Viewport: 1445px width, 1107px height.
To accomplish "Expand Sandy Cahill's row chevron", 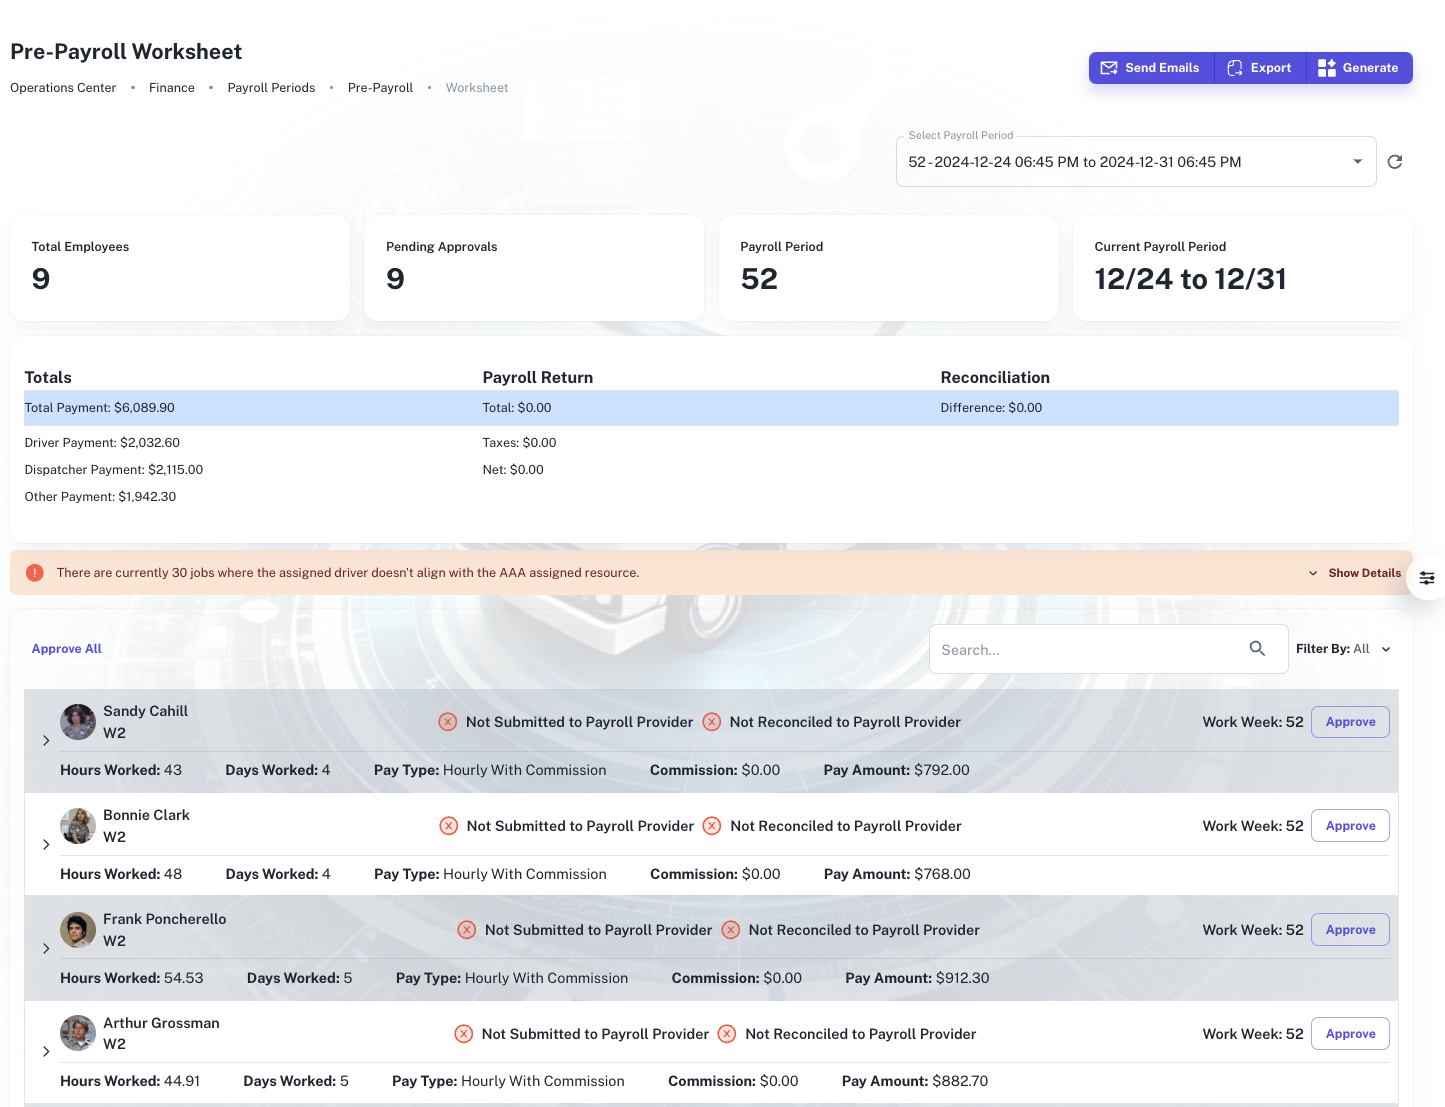I will coord(46,740).
